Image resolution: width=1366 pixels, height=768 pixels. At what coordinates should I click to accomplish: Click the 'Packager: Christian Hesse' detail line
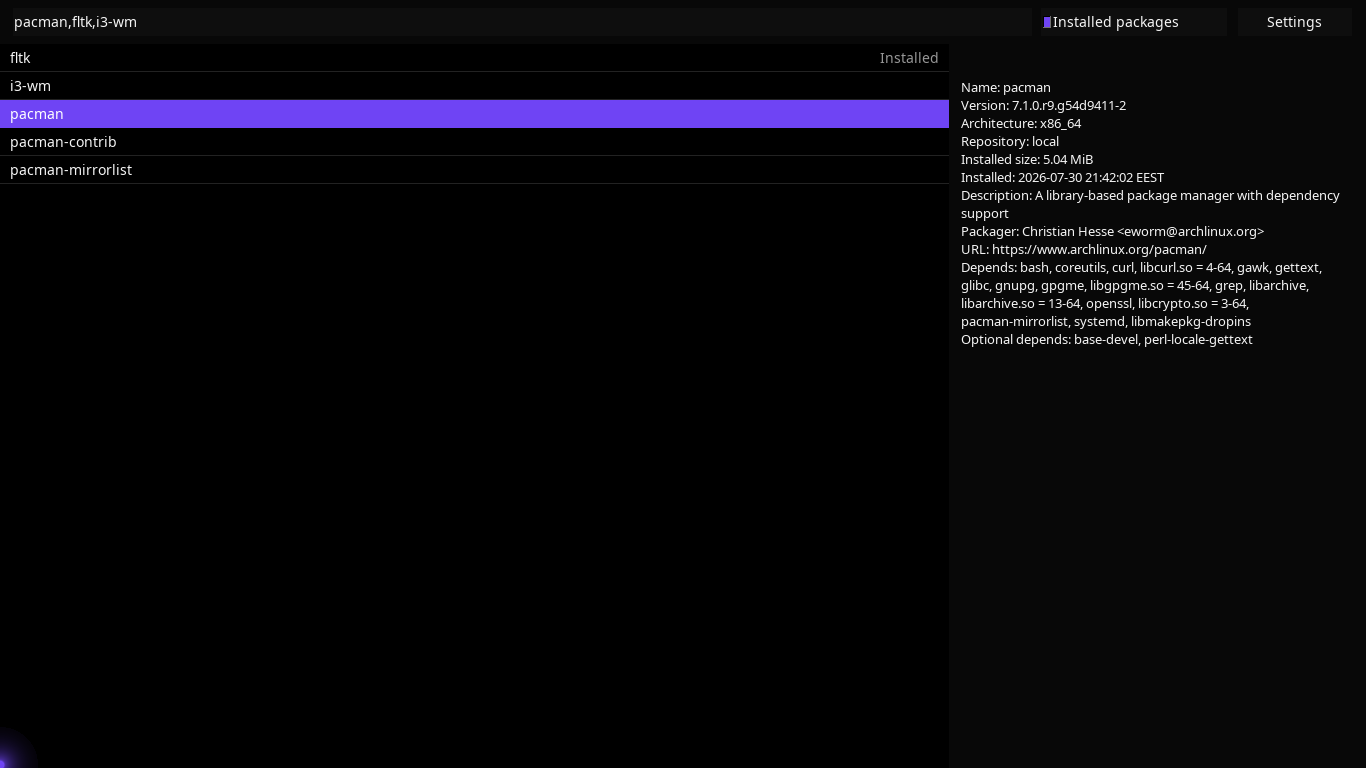tap(1112, 231)
